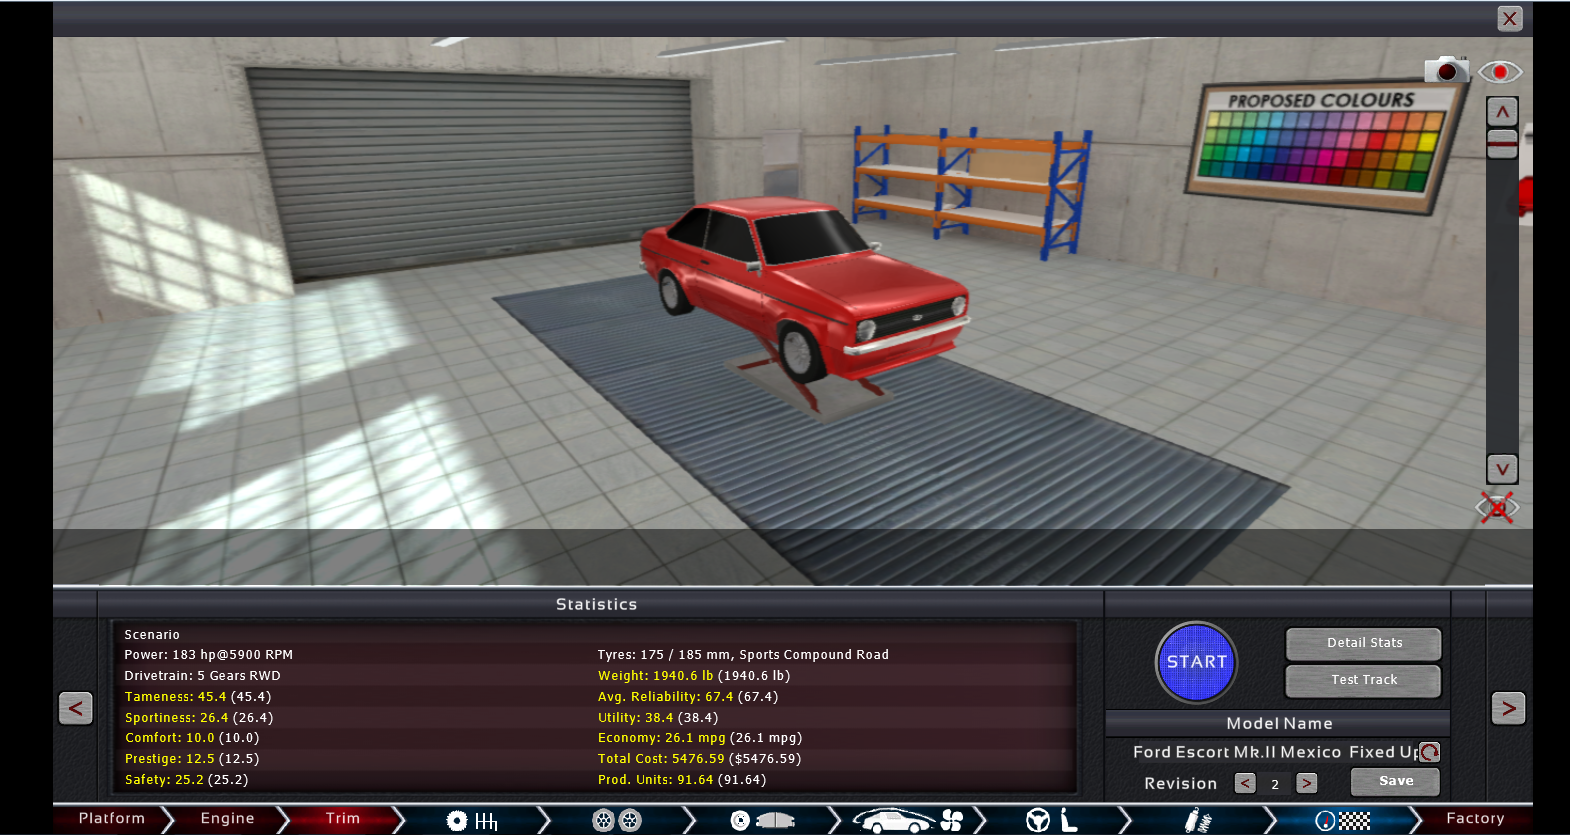Select the Drivetrain: 5 Gears RWD line
This screenshot has width=1570, height=835.
click(202, 676)
